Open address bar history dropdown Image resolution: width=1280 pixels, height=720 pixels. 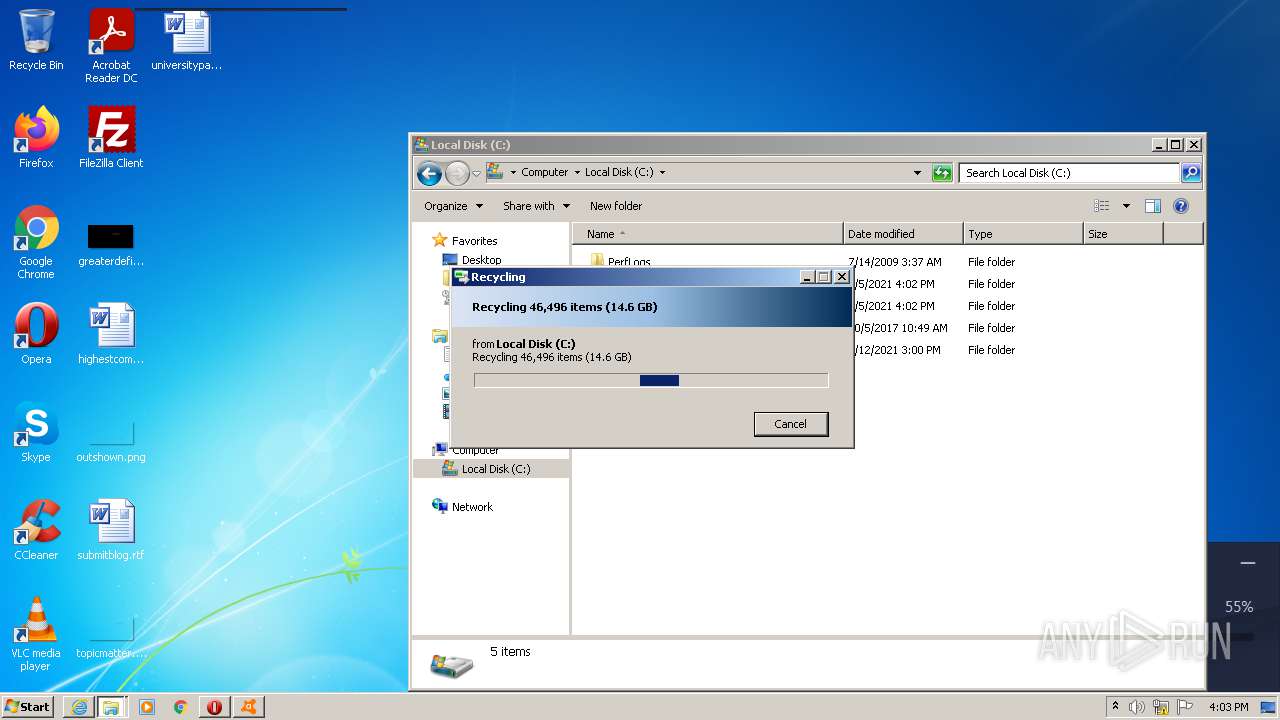click(918, 172)
